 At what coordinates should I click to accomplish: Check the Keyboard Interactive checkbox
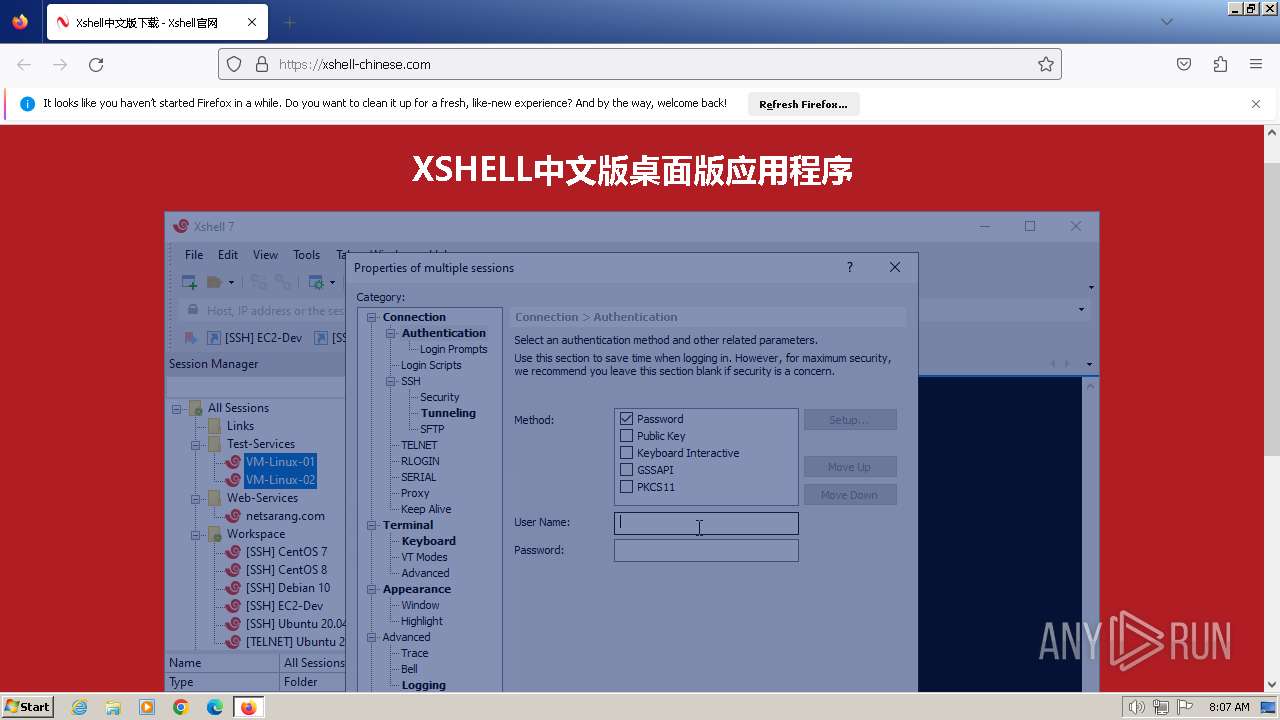(627, 453)
